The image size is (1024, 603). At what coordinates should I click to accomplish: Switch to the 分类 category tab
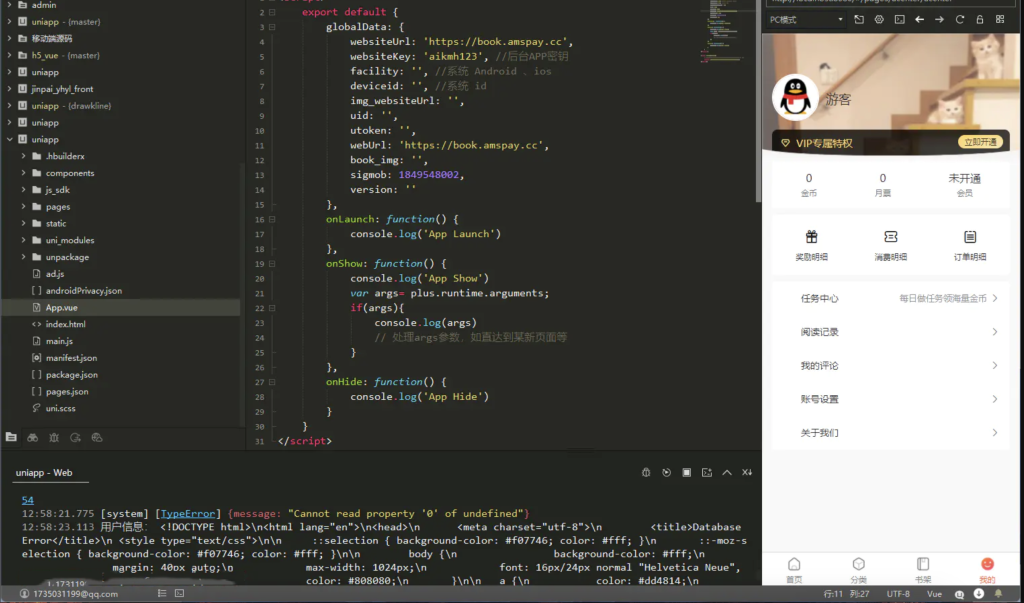[x=858, y=570]
